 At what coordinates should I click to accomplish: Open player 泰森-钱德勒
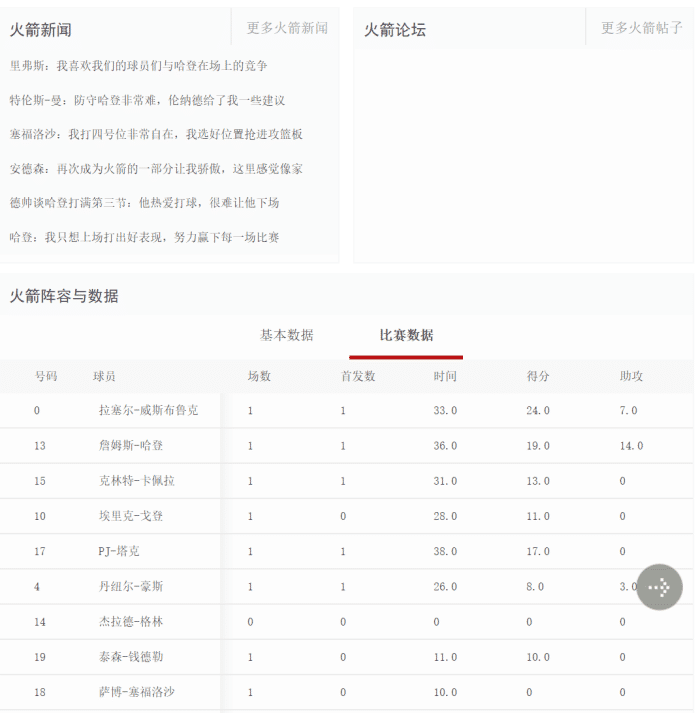(x=131, y=657)
